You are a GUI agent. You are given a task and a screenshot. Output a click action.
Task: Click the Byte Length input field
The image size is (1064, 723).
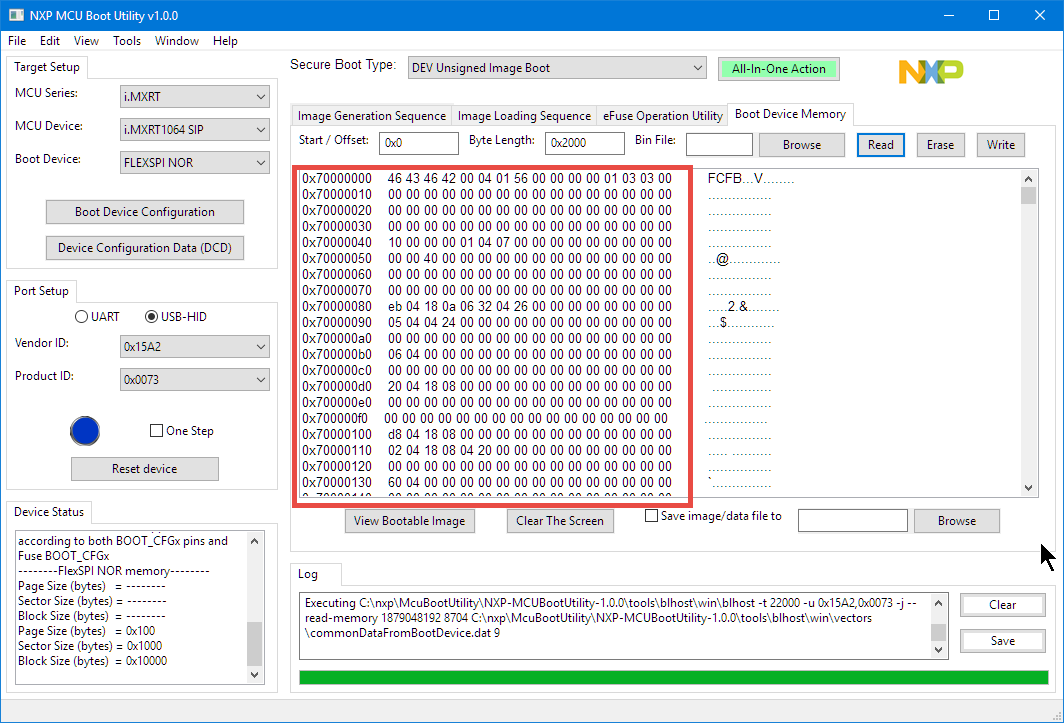point(584,143)
